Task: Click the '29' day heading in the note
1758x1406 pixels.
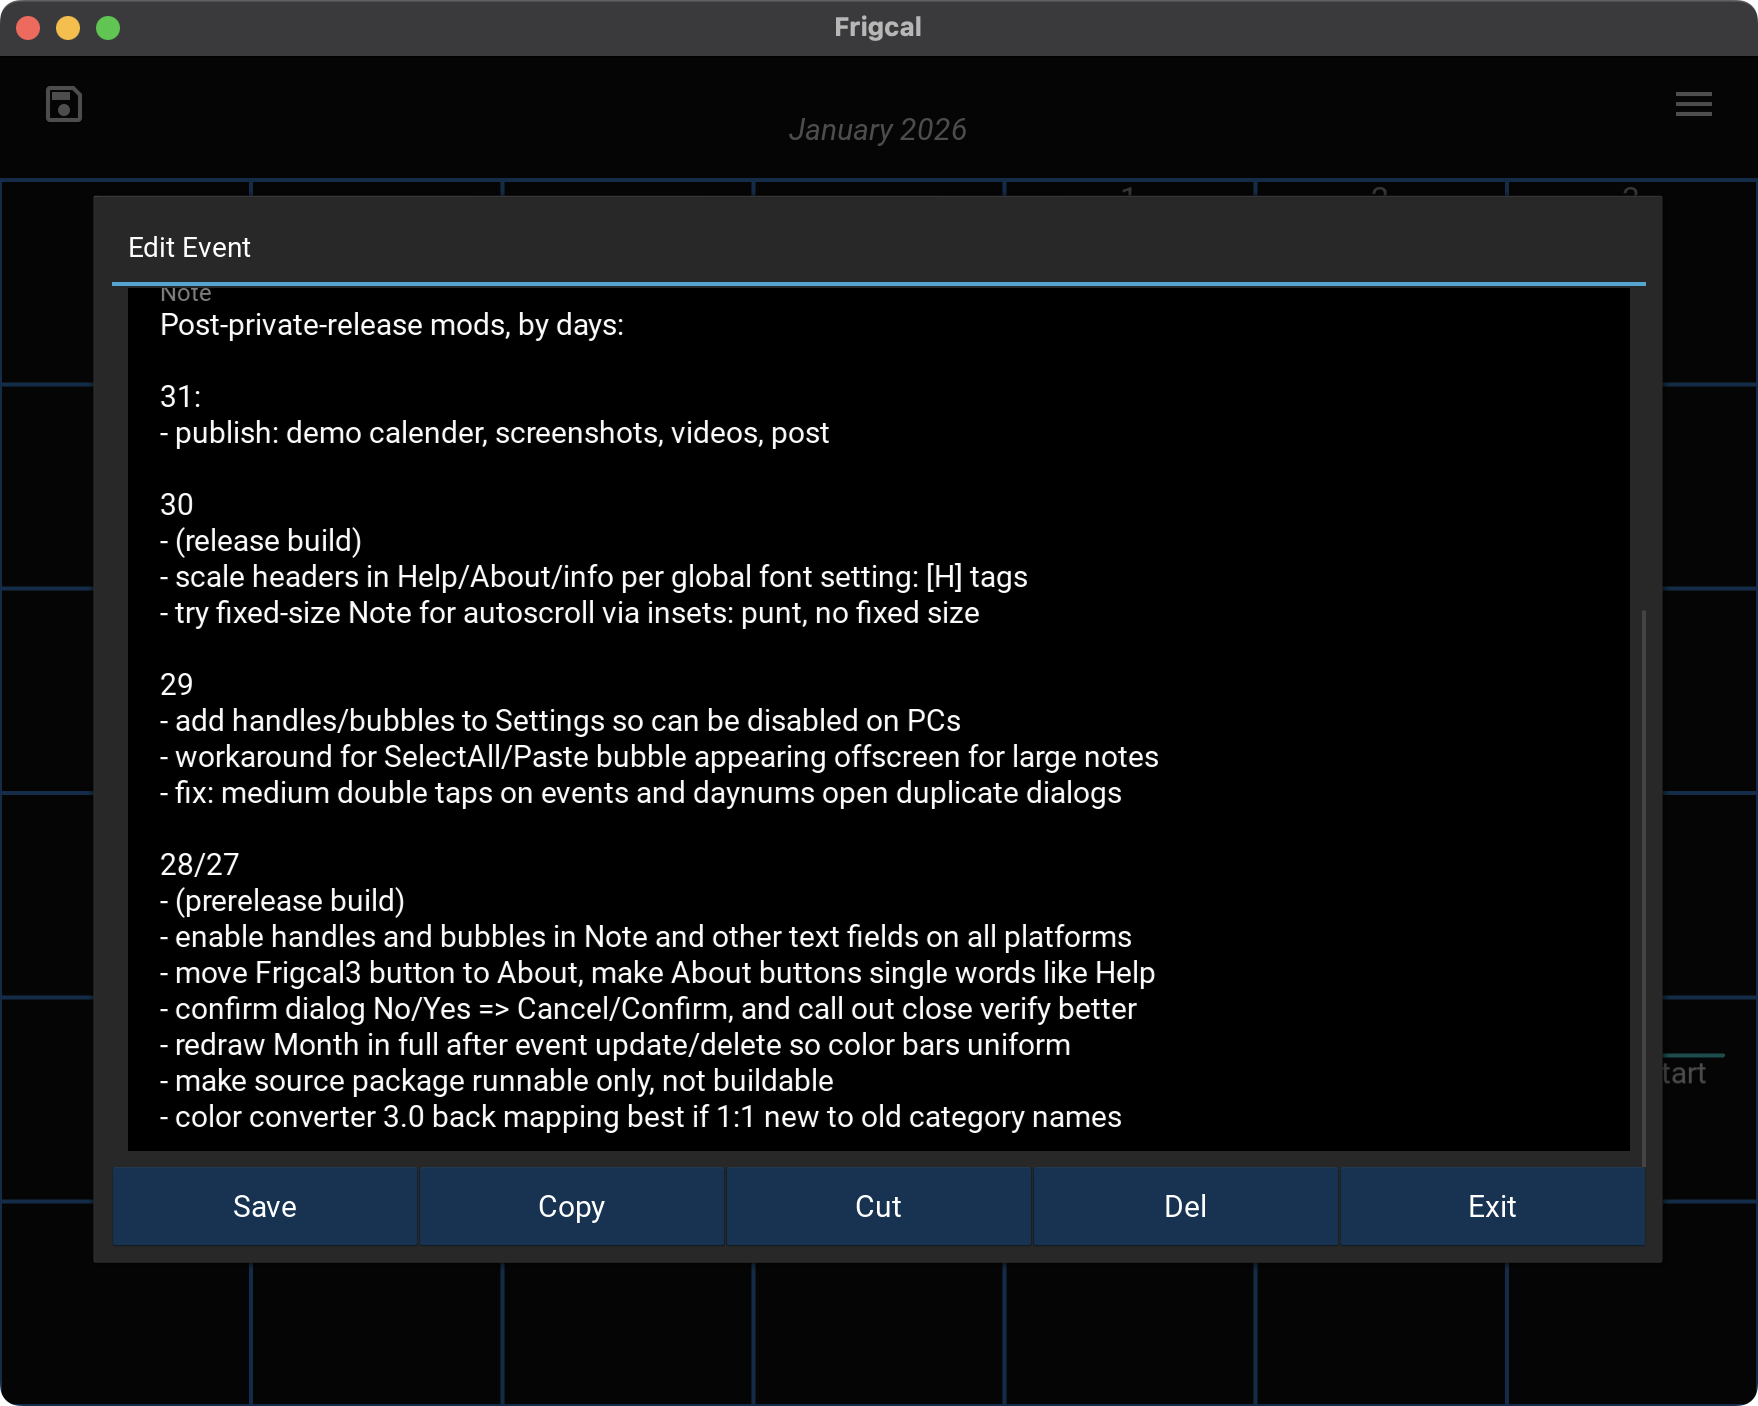Action: point(177,685)
